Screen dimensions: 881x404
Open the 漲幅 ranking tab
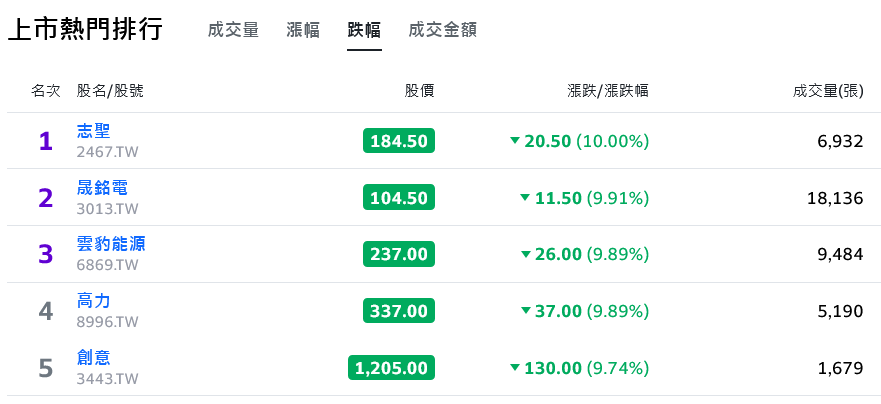[x=303, y=30]
